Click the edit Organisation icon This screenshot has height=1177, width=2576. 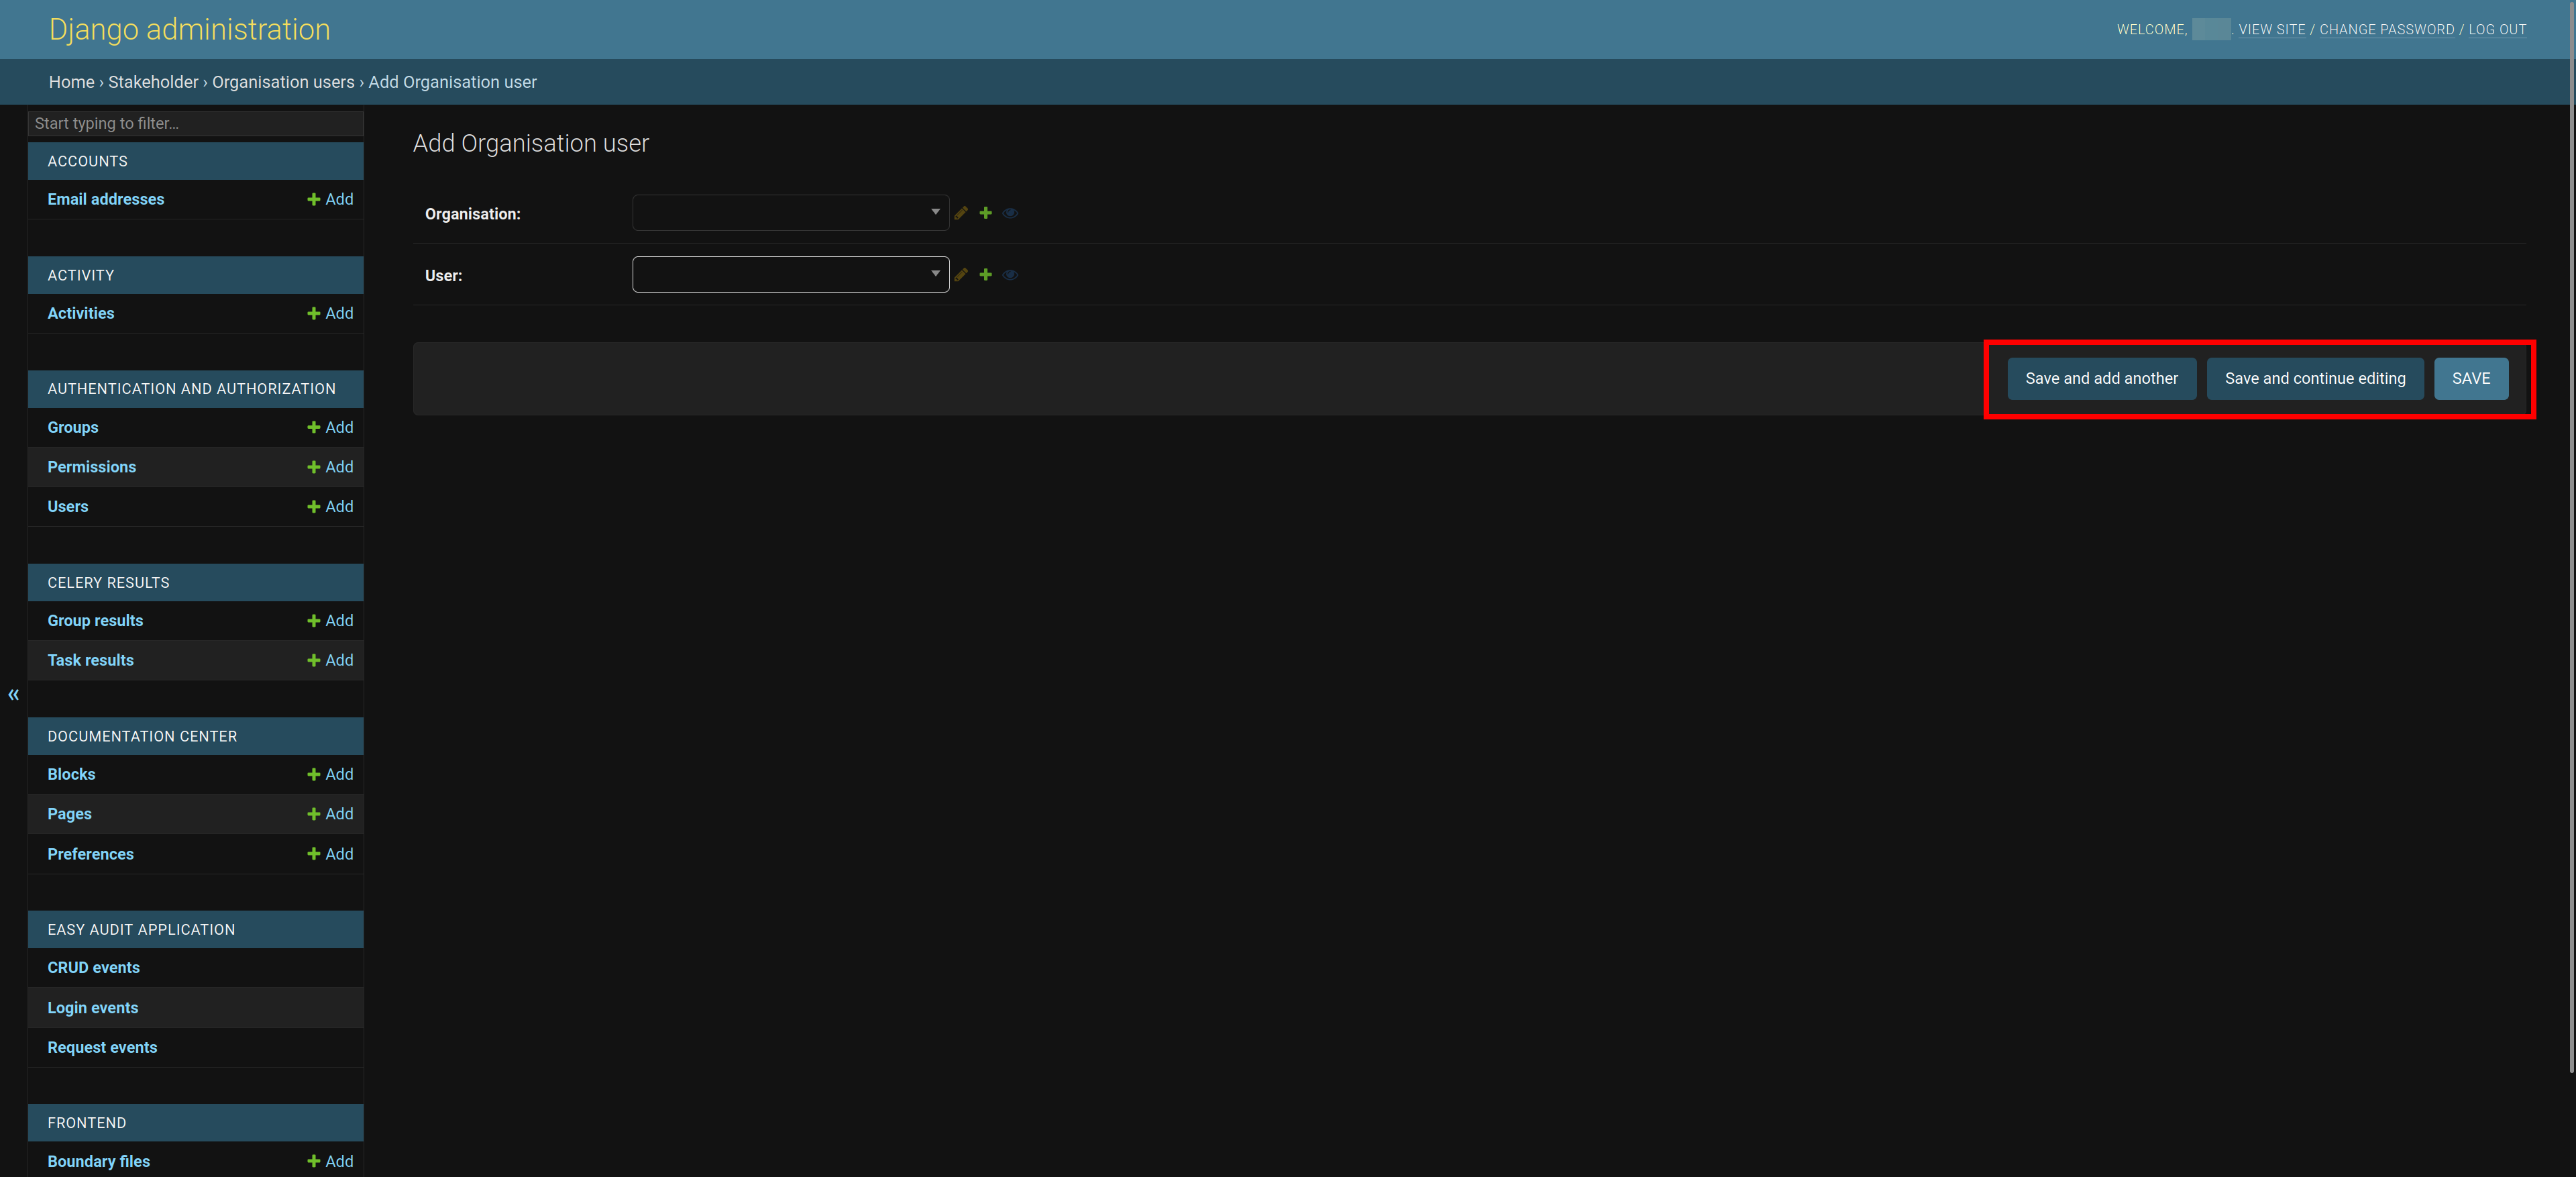961,212
